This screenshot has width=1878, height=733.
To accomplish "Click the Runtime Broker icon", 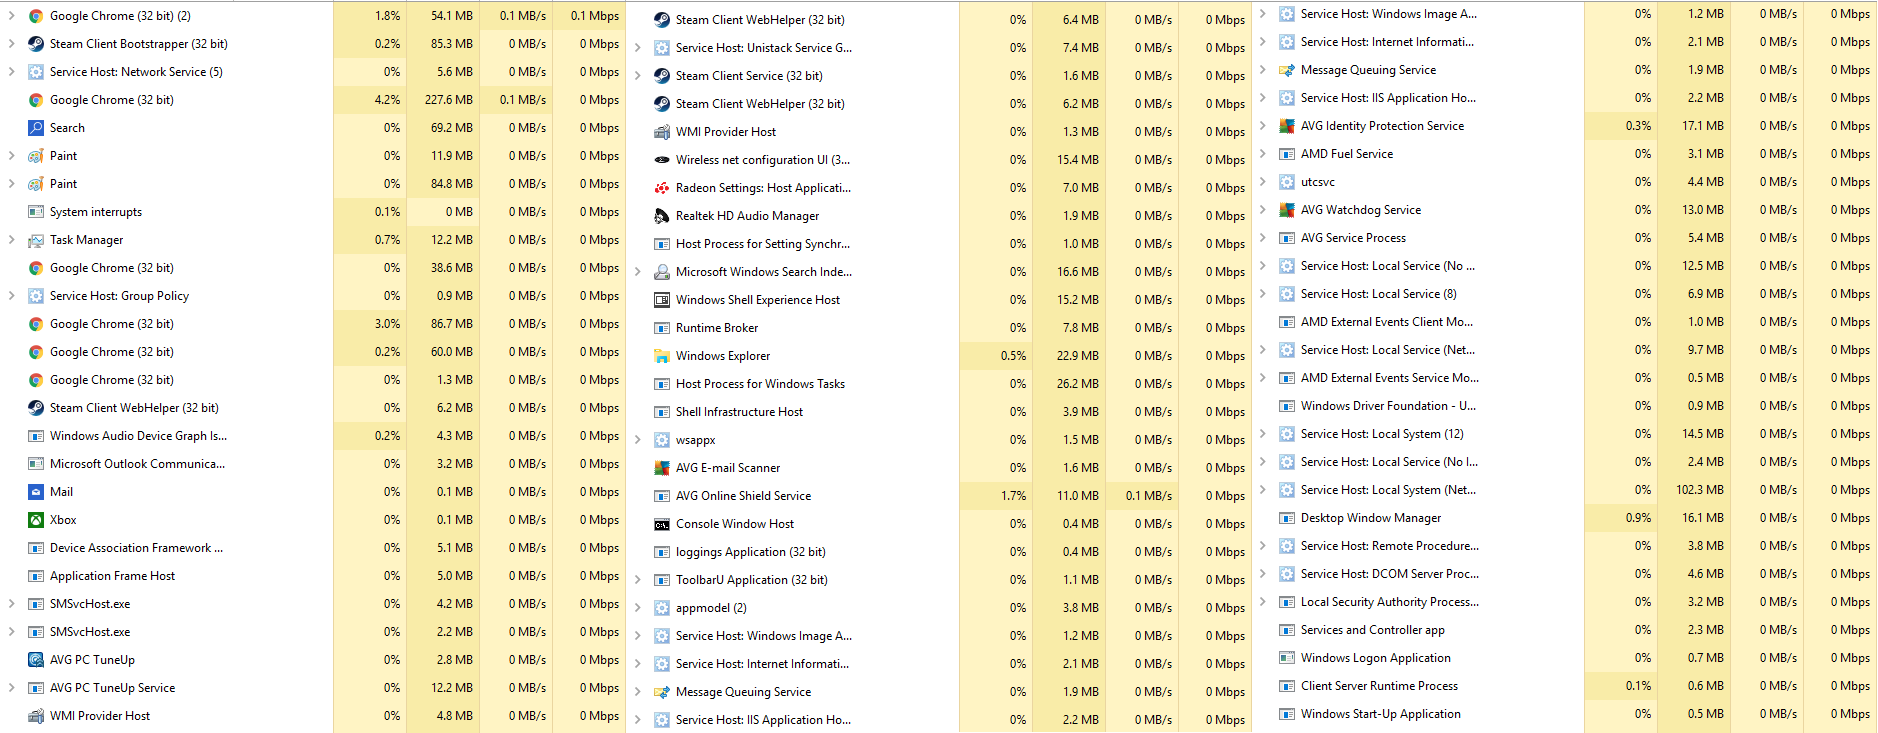I will click(662, 328).
